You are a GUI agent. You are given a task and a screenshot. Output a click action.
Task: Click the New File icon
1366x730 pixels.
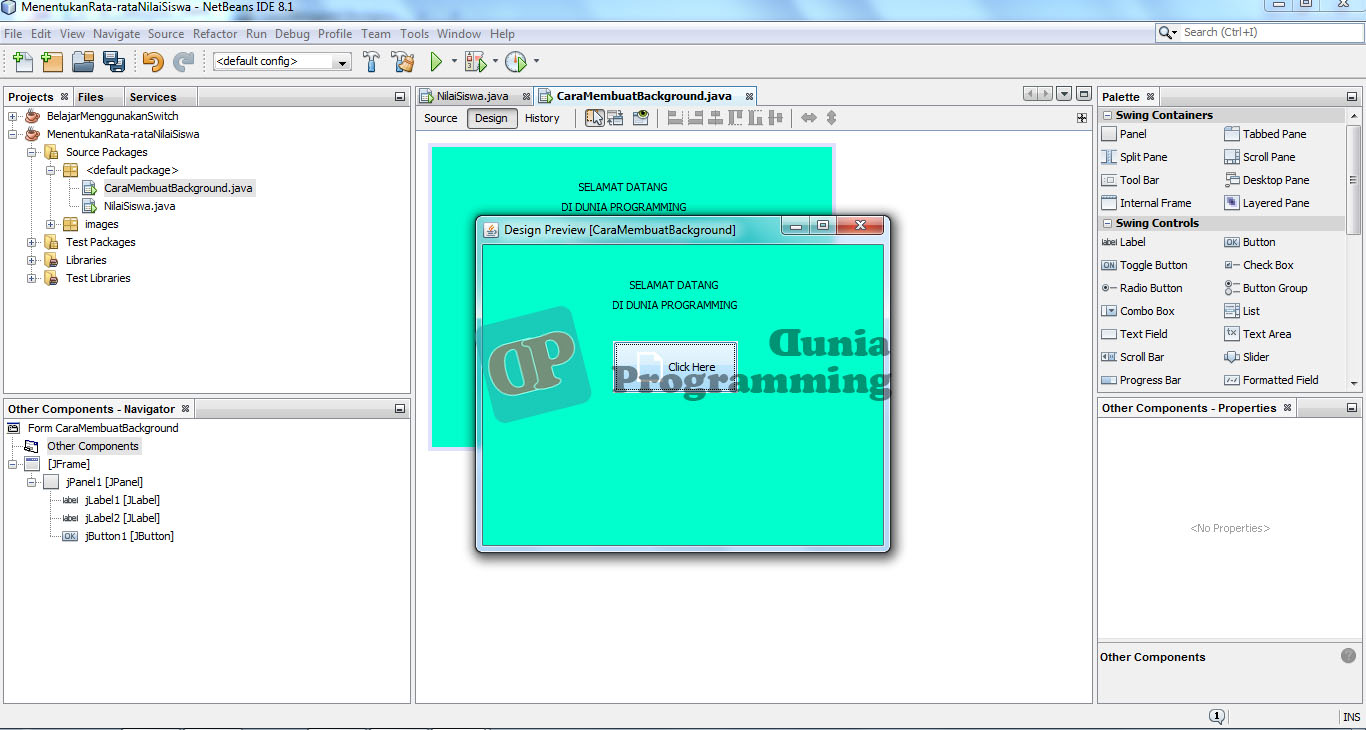point(21,61)
